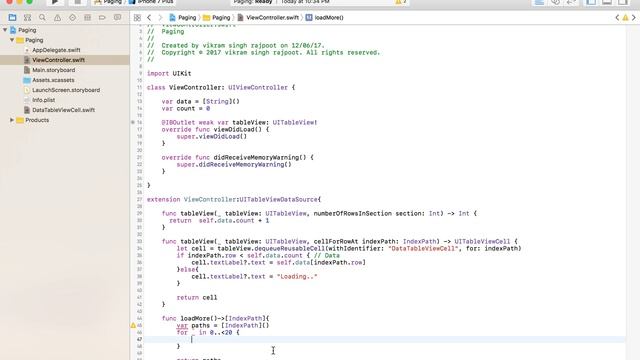Open Assets.xcassets catalog

[x=53, y=80]
